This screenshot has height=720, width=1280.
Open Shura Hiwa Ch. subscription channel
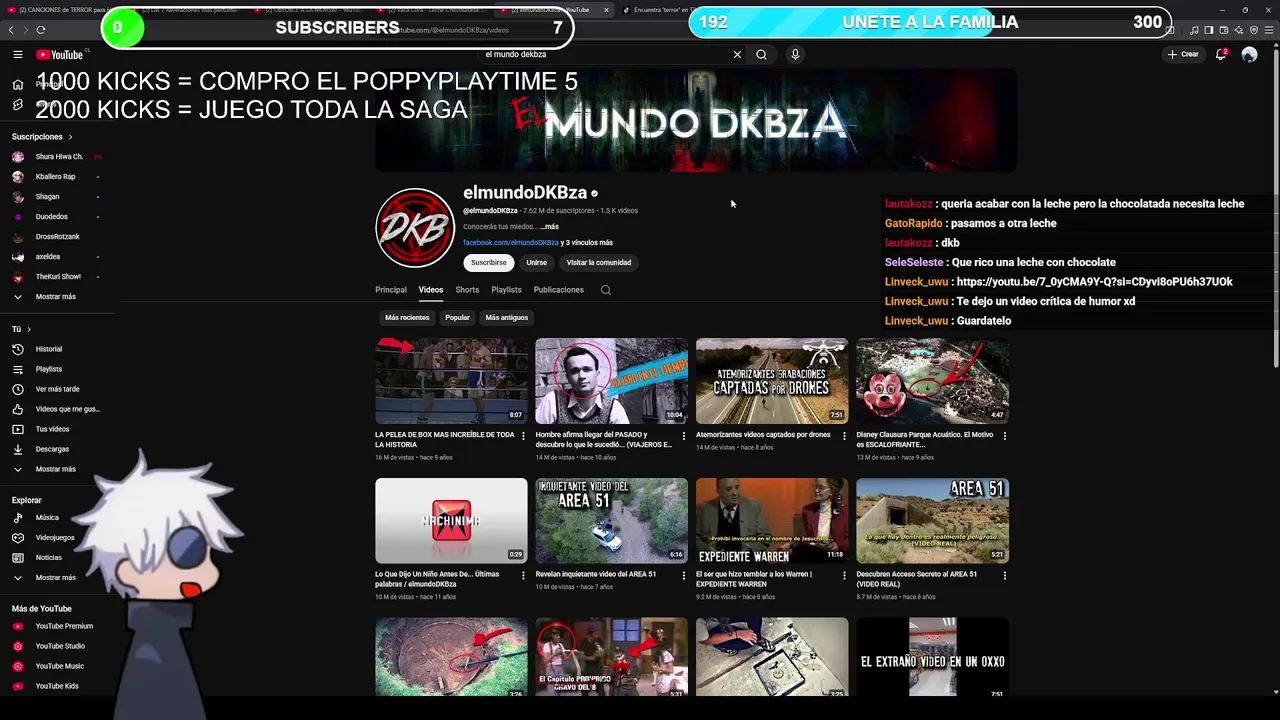click(x=58, y=157)
